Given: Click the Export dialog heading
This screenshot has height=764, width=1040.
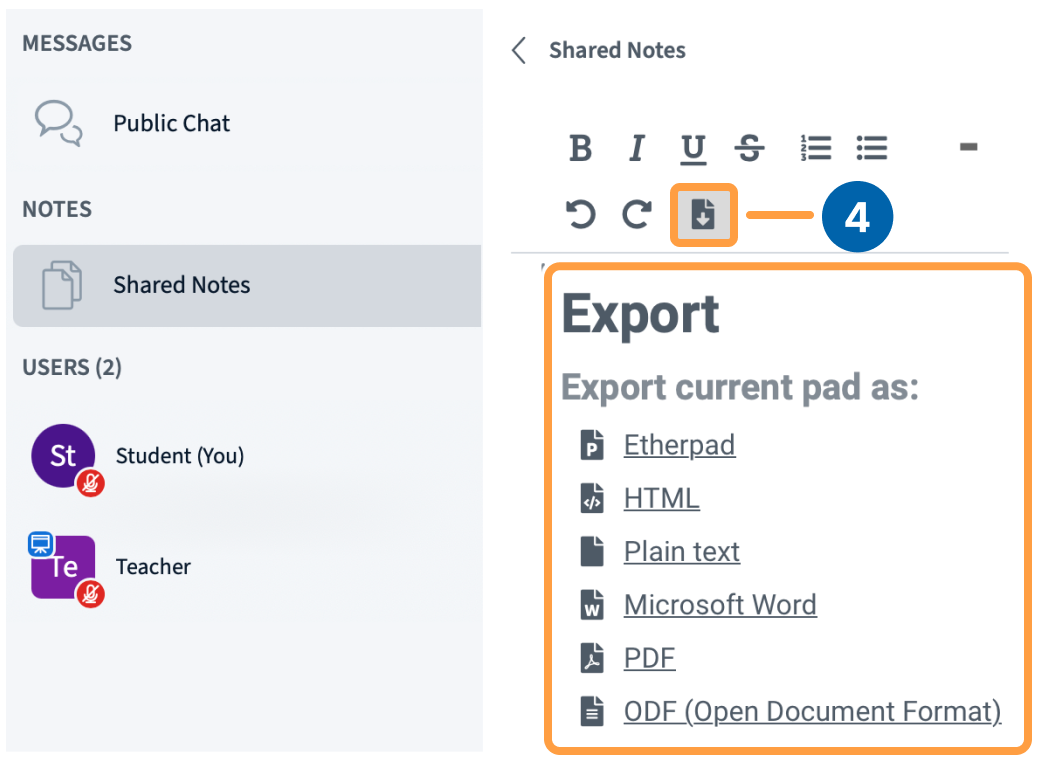Looking at the screenshot, I should pos(641,314).
